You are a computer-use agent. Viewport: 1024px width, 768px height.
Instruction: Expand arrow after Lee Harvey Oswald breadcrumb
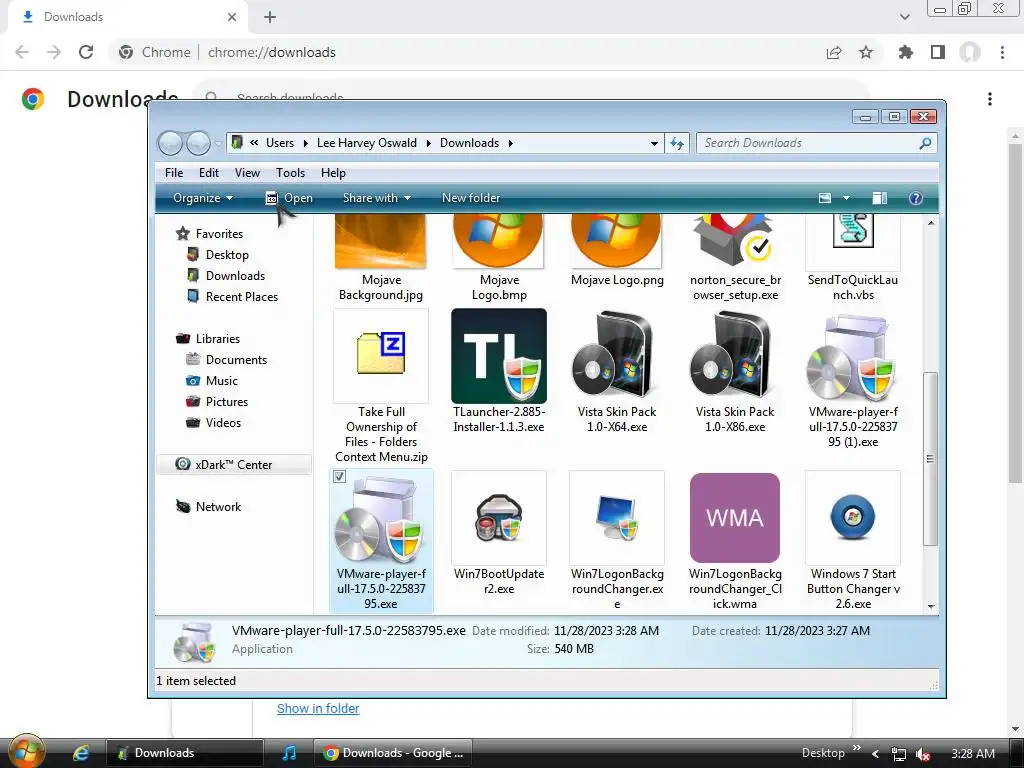428,143
